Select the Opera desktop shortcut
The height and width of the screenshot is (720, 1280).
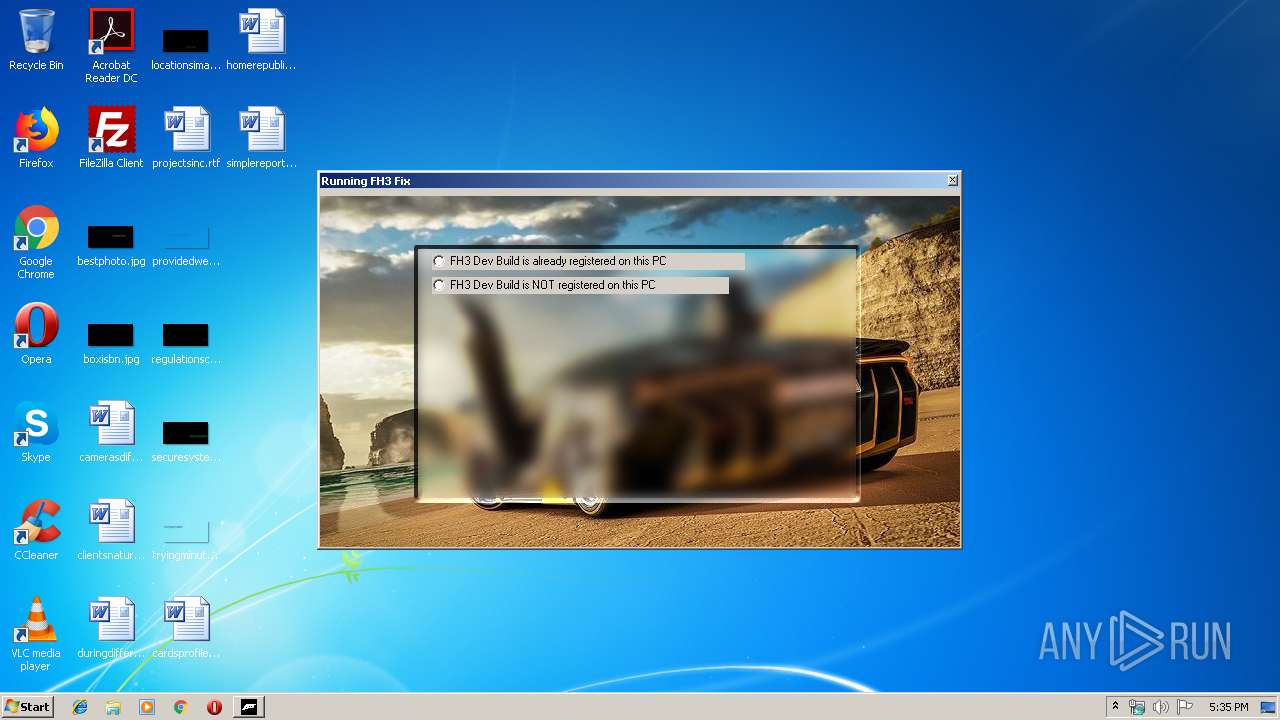pos(36,334)
